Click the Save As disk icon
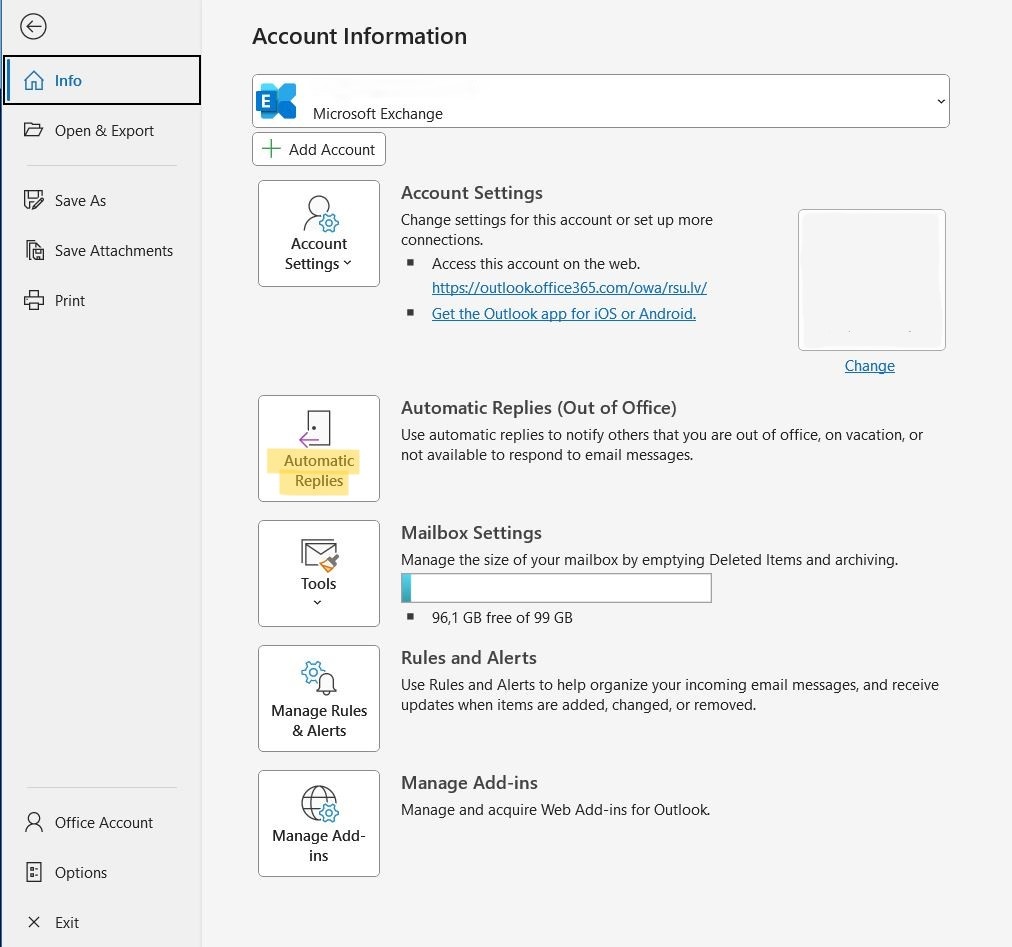This screenshot has width=1012, height=947. [34, 200]
